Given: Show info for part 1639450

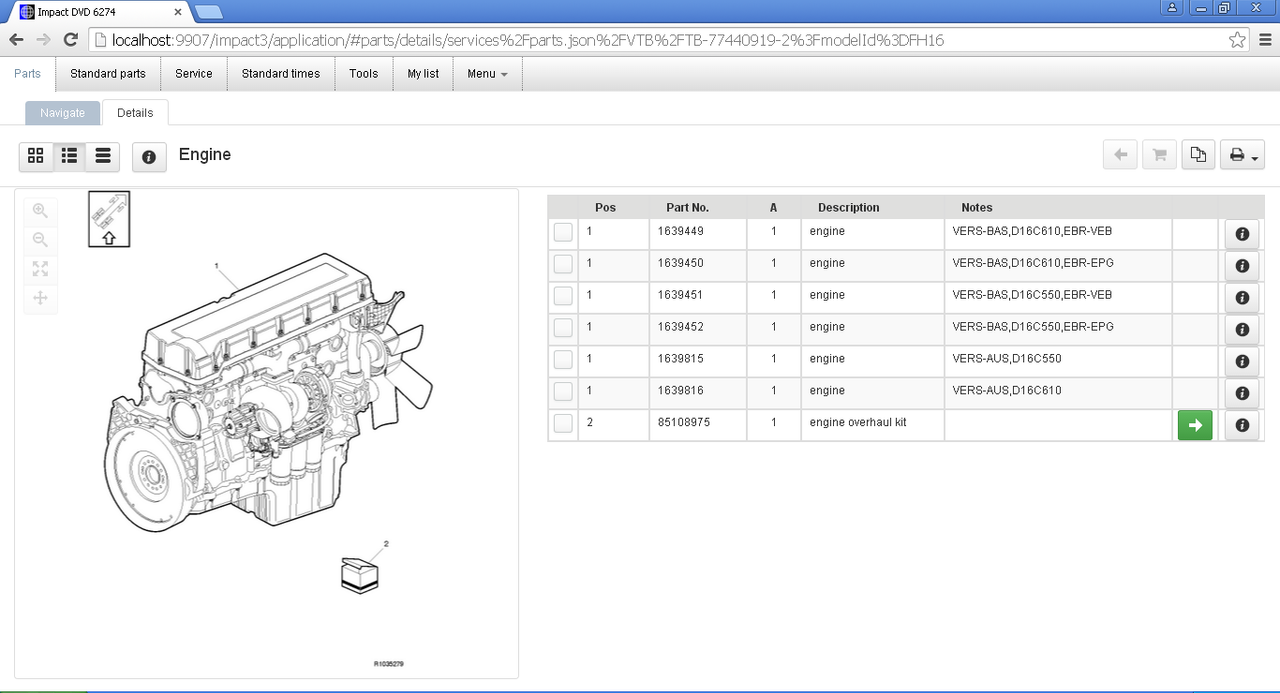Looking at the screenshot, I should point(1242,266).
